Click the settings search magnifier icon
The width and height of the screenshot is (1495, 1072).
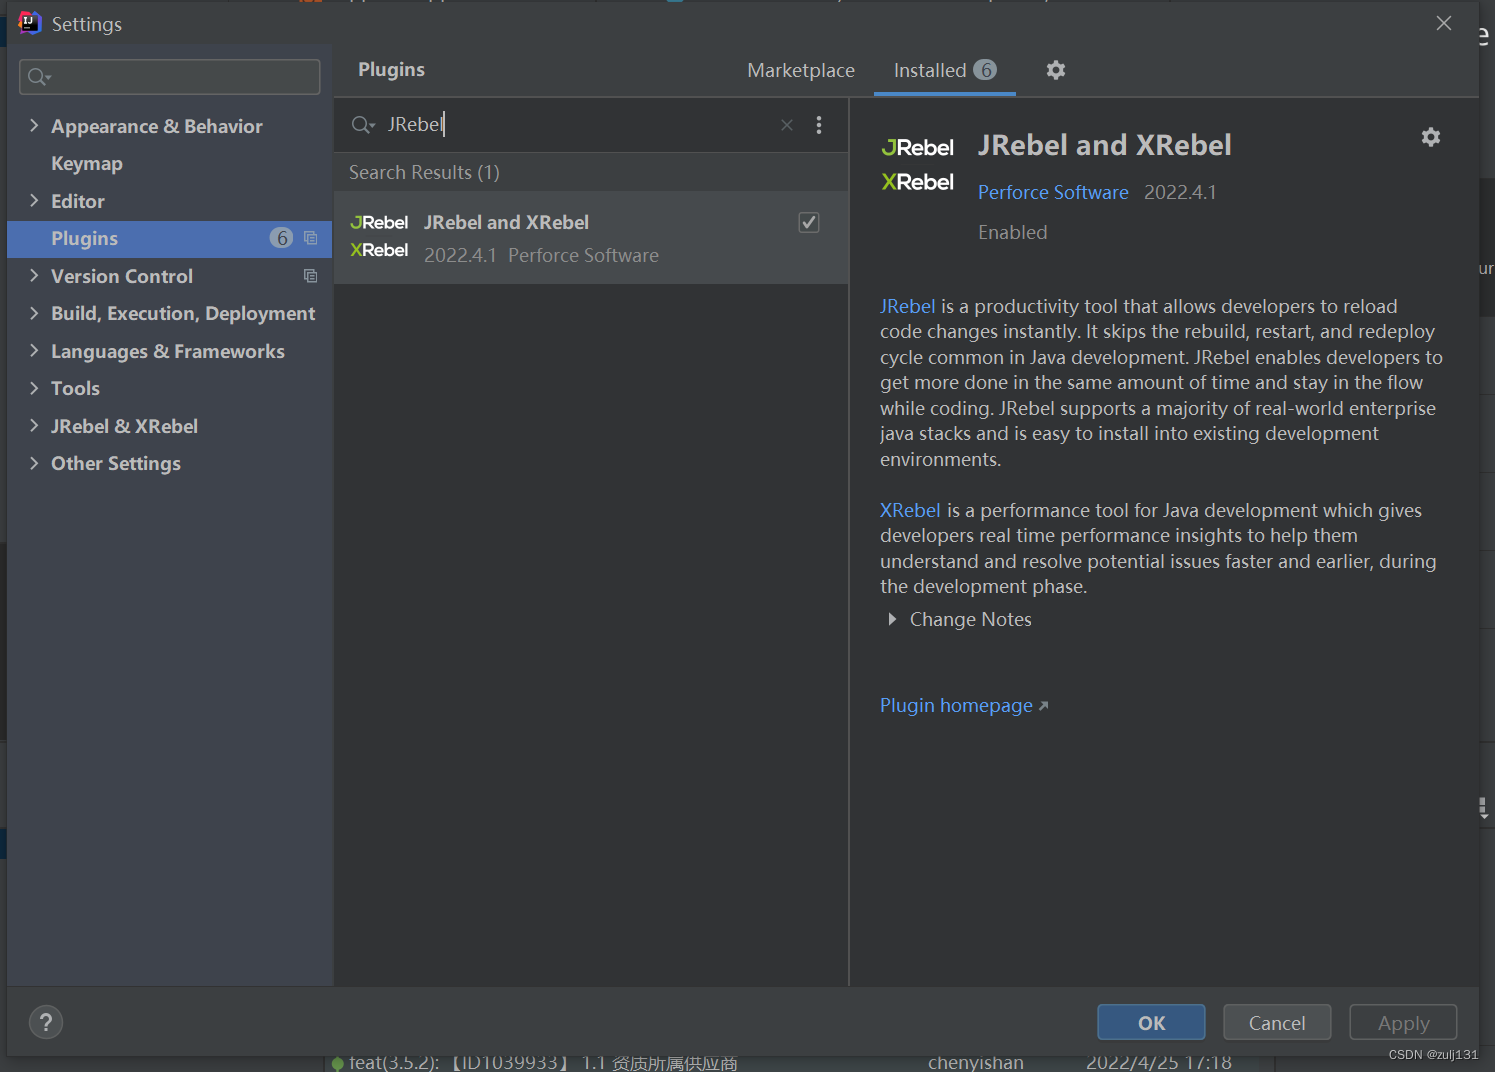click(x=39, y=77)
